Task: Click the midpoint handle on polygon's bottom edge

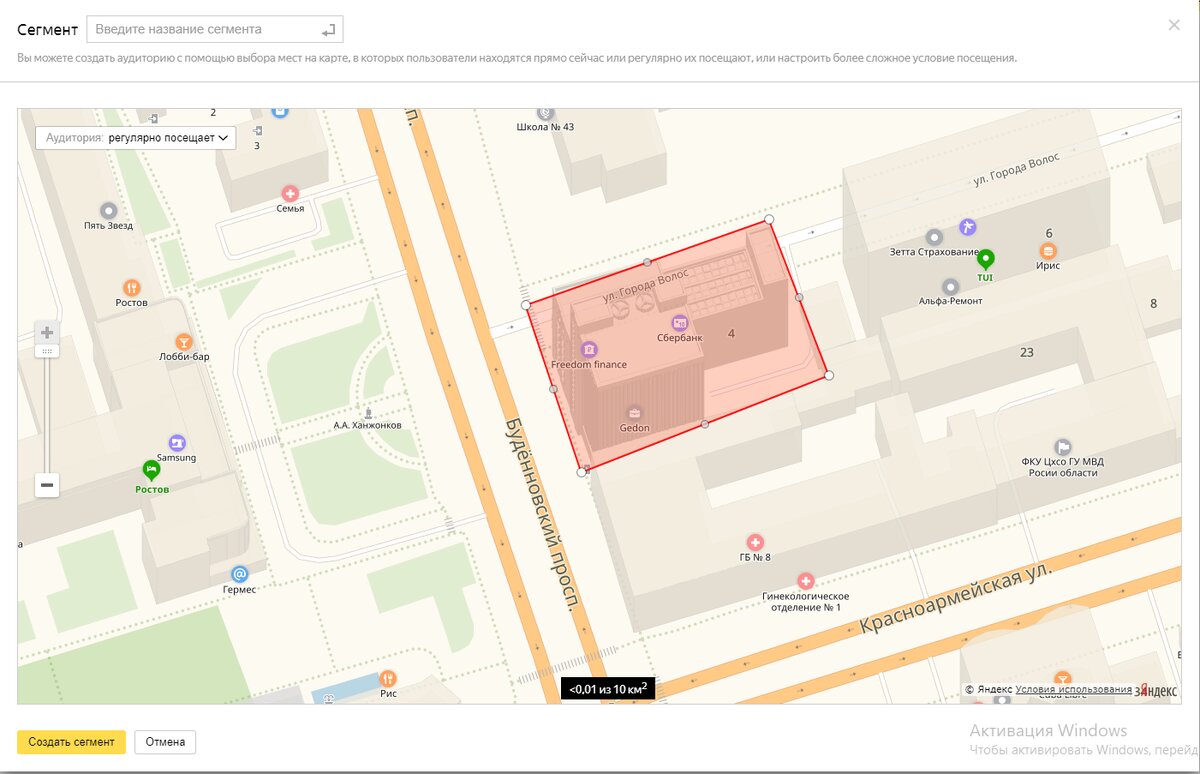Action: 705,424
